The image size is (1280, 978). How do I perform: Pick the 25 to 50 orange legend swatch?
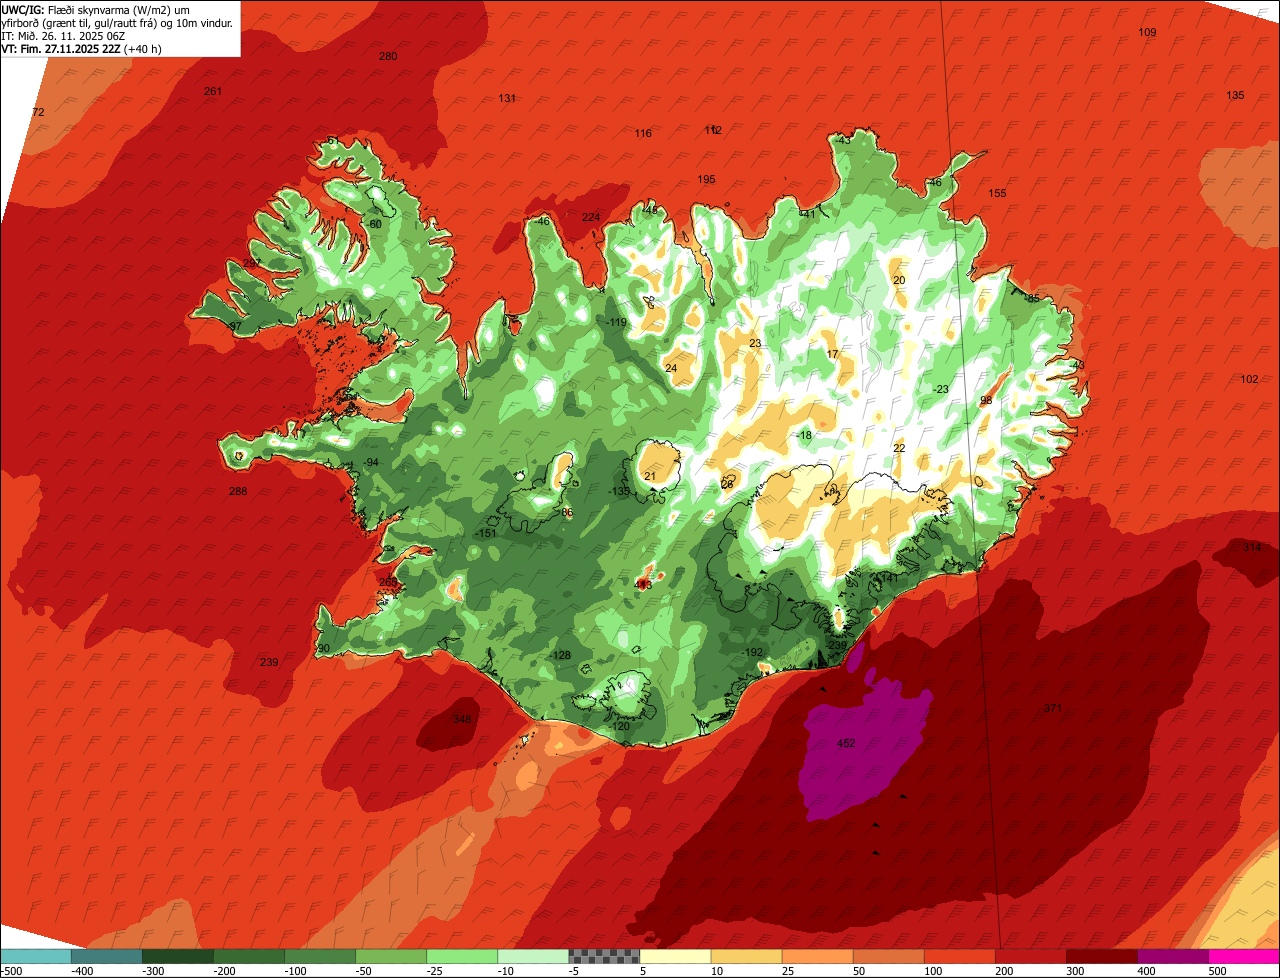tap(817, 957)
